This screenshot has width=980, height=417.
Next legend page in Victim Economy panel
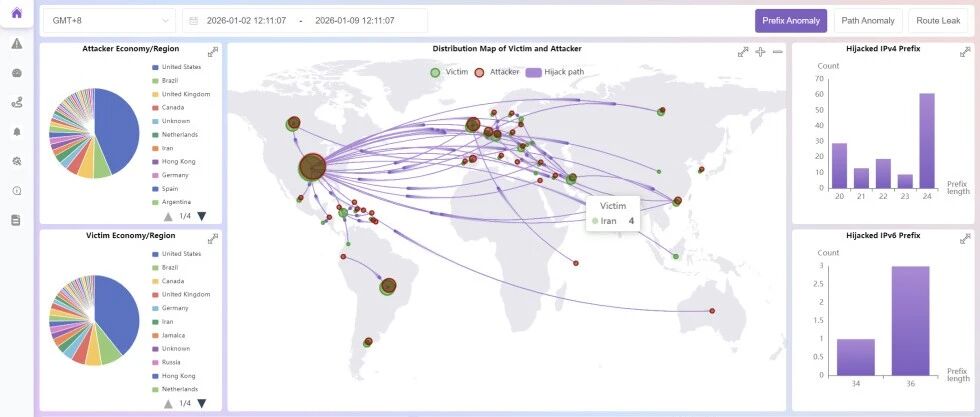[201, 403]
